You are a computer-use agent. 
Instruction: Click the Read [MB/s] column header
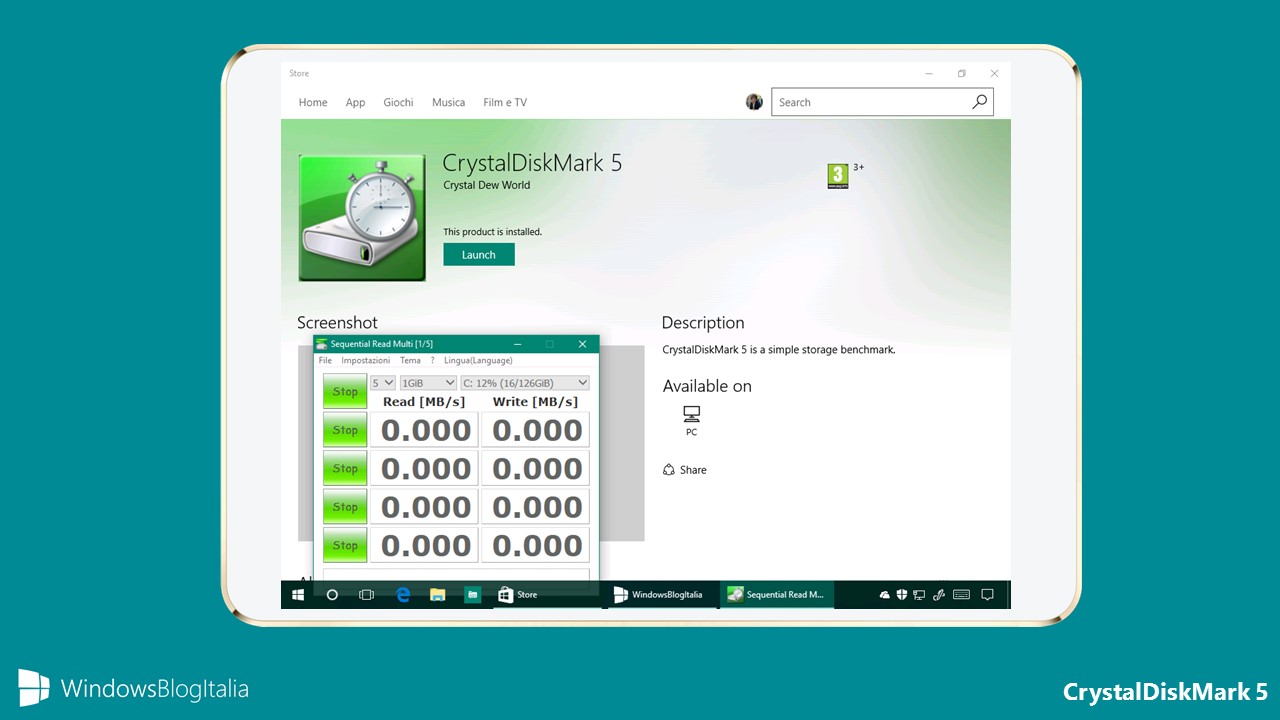click(424, 402)
